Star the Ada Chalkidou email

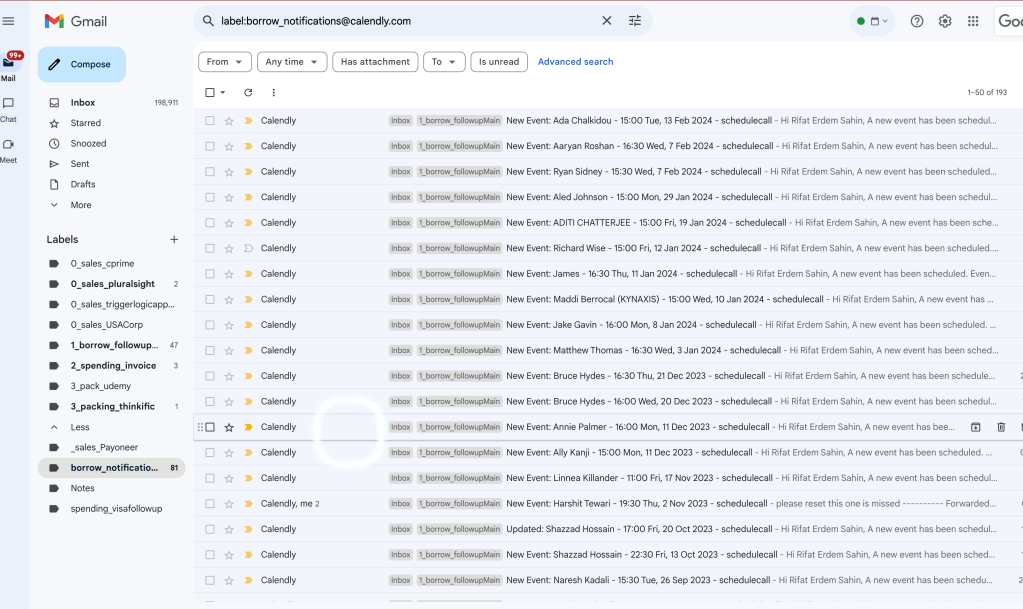click(x=229, y=121)
